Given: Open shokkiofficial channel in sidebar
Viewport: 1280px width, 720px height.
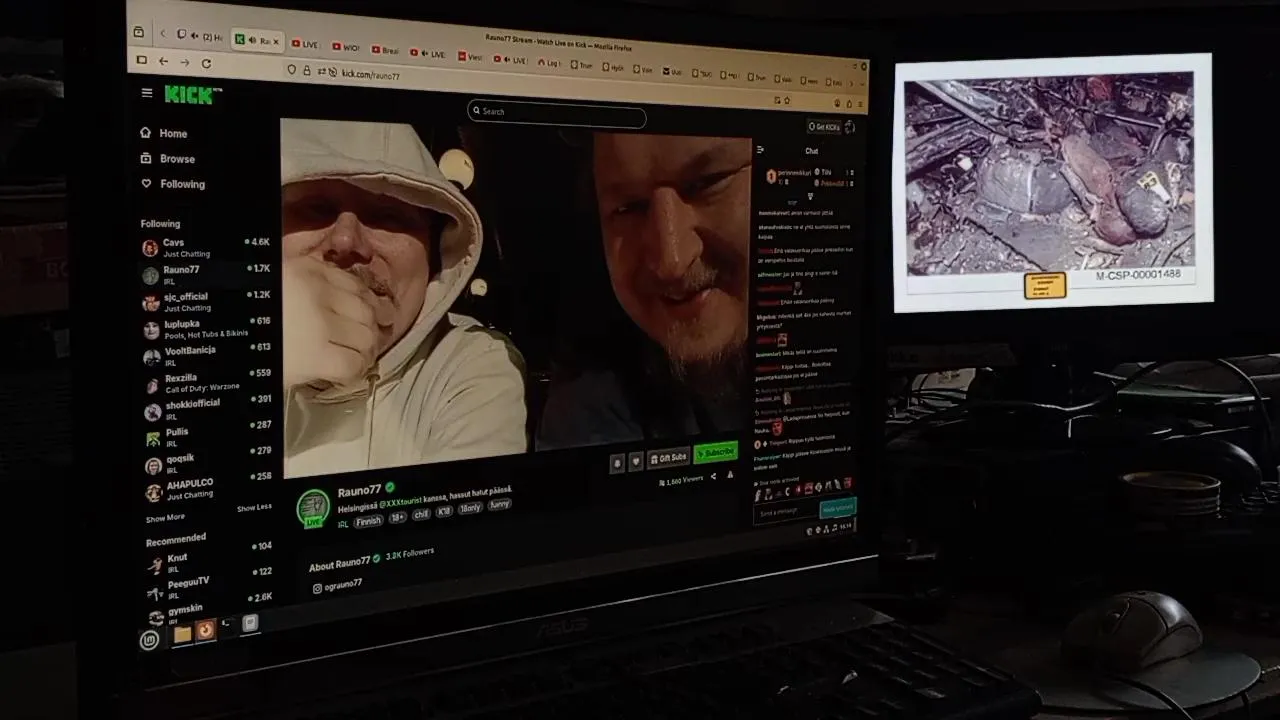Looking at the screenshot, I should click(206, 409).
